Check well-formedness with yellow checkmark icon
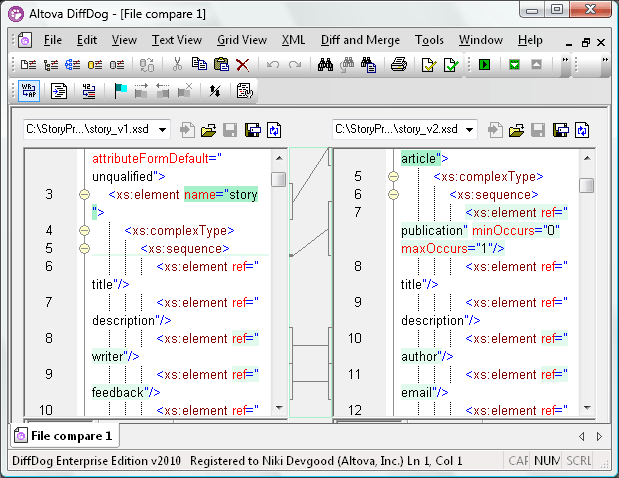 click(x=429, y=64)
